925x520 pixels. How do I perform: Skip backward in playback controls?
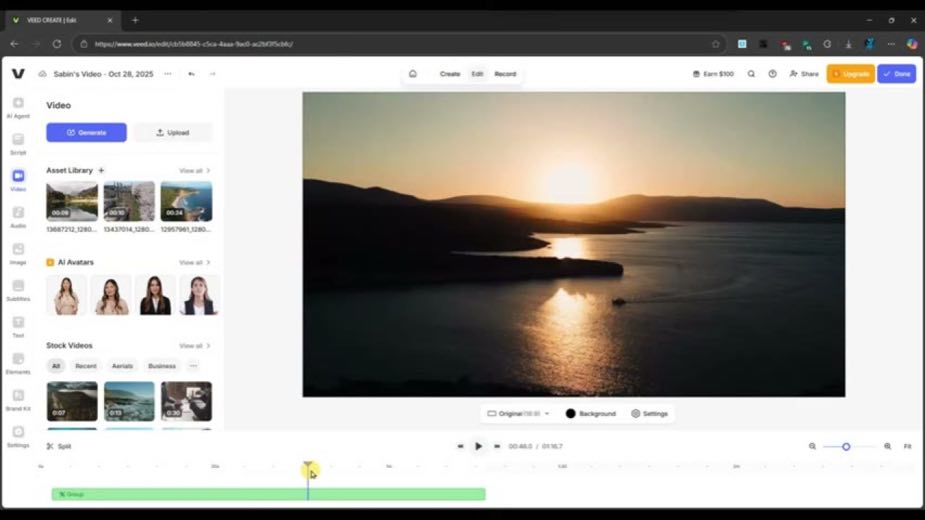460,446
